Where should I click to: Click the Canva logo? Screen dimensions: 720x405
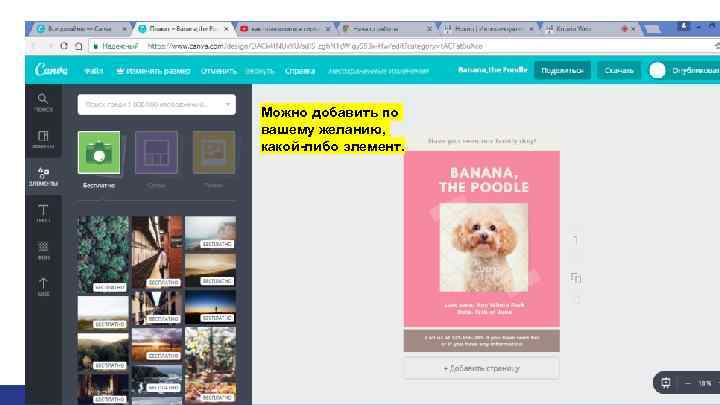51,70
